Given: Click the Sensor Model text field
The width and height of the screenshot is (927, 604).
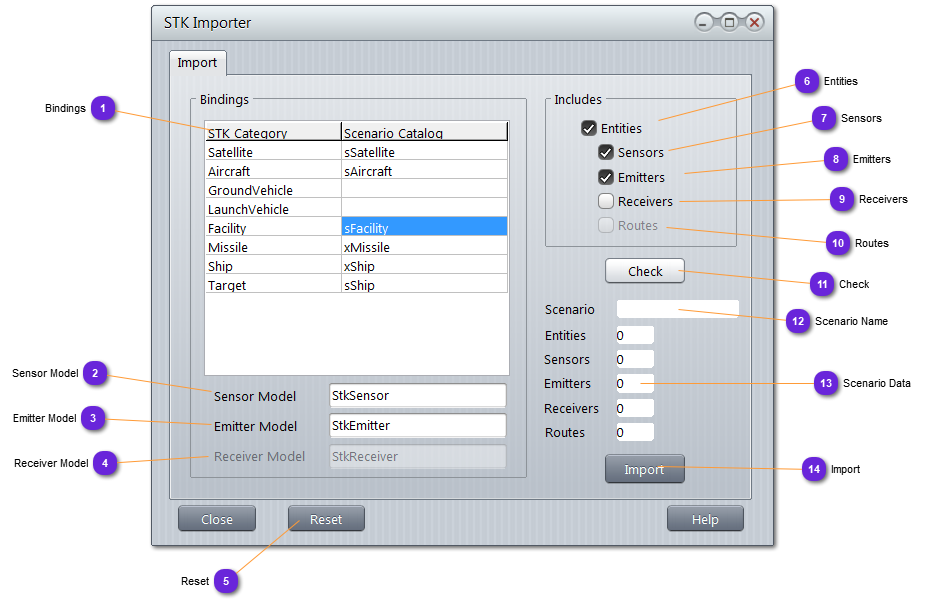Looking at the screenshot, I should [417, 396].
